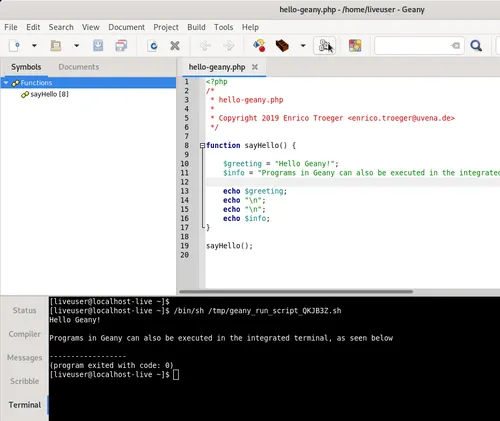Open the Build actions dropdown arrow
The image size is (500, 421).
[x=303, y=45]
